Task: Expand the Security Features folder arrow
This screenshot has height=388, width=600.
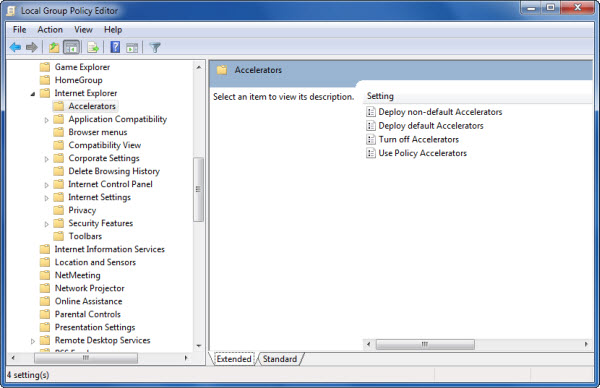Action: (47, 224)
